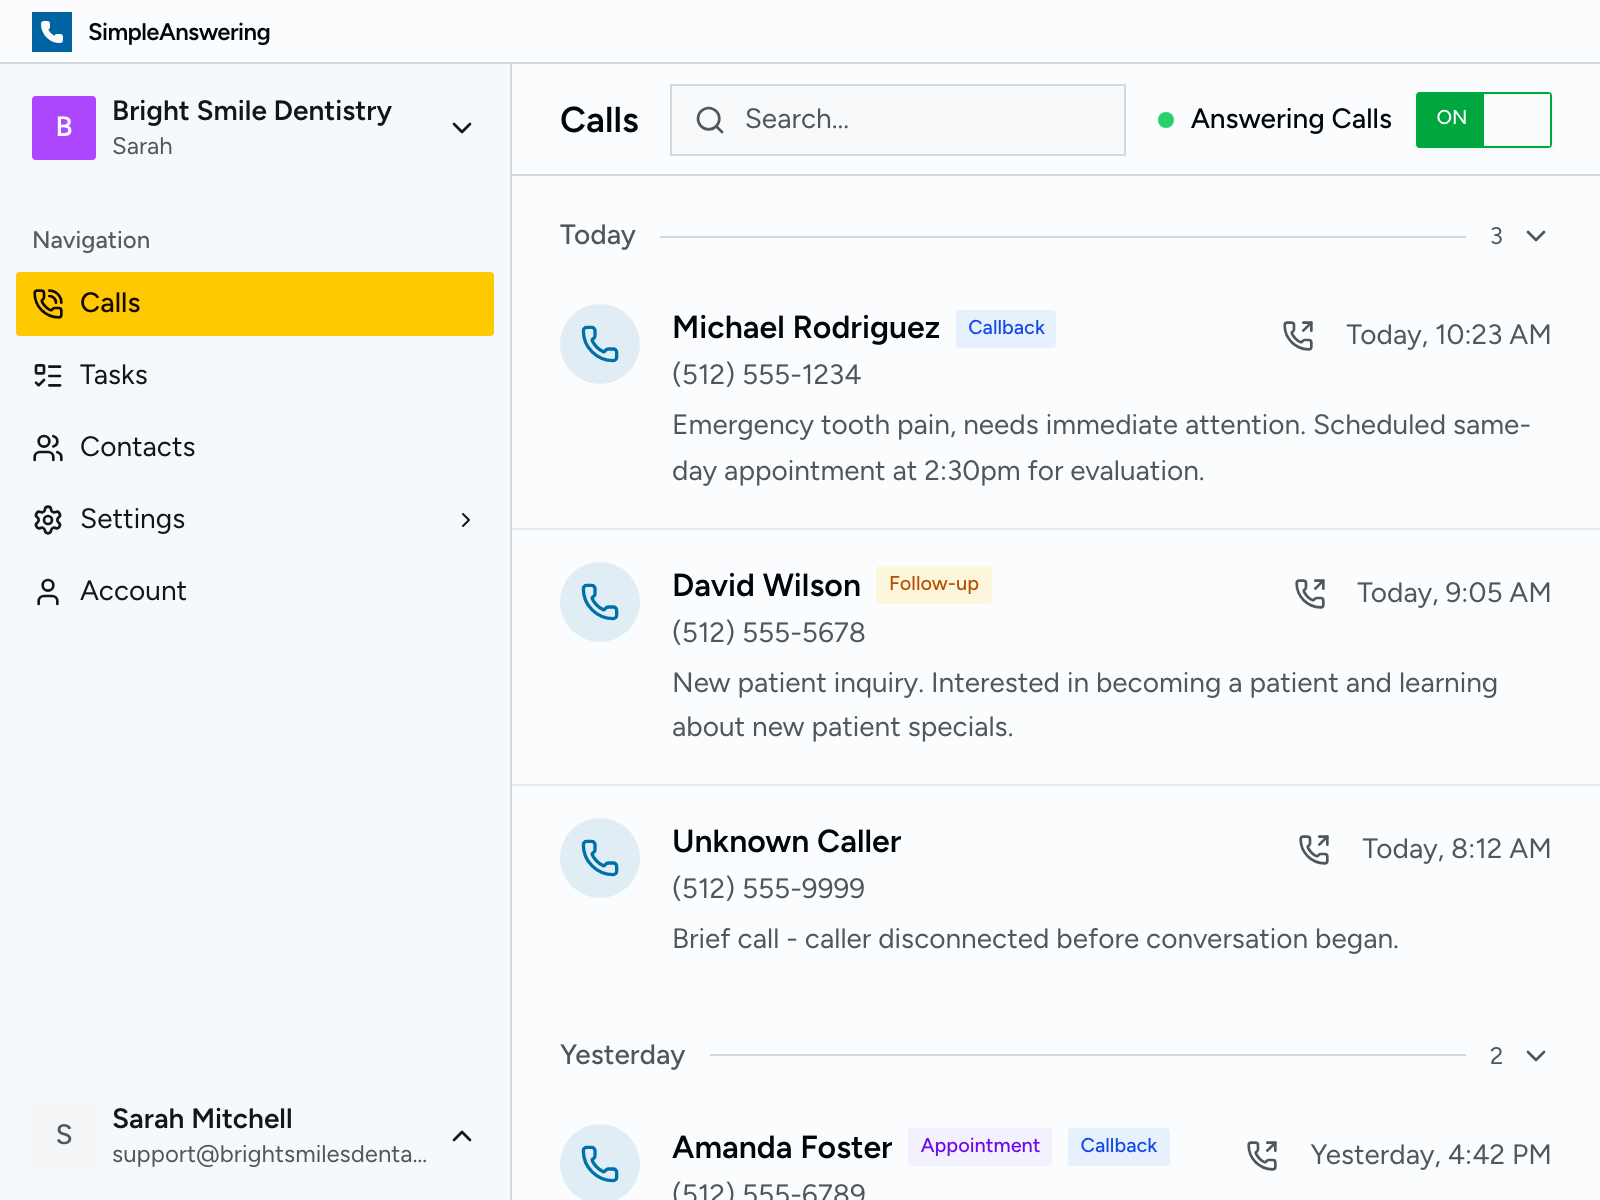This screenshot has width=1600, height=1200.
Task: Collapse the Today calls section
Action: [x=1535, y=236]
